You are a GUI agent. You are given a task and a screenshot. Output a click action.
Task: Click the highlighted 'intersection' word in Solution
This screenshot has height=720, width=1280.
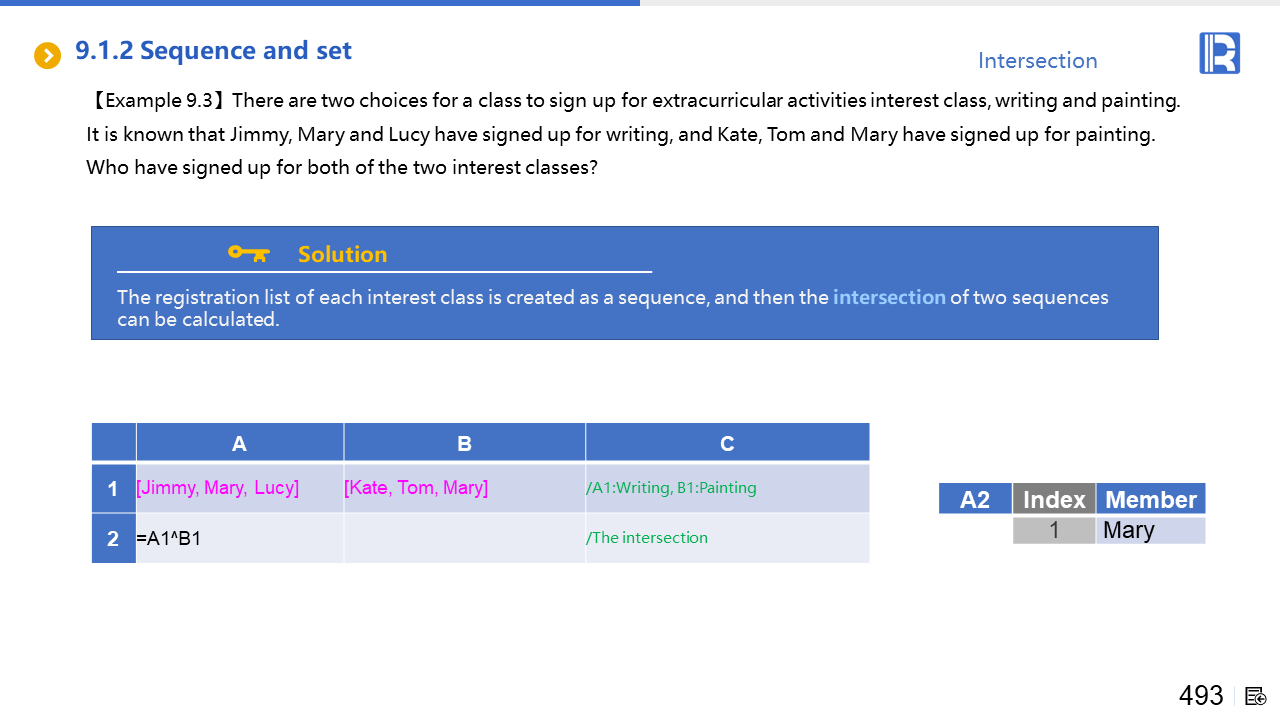pyautogui.click(x=889, y=297)
